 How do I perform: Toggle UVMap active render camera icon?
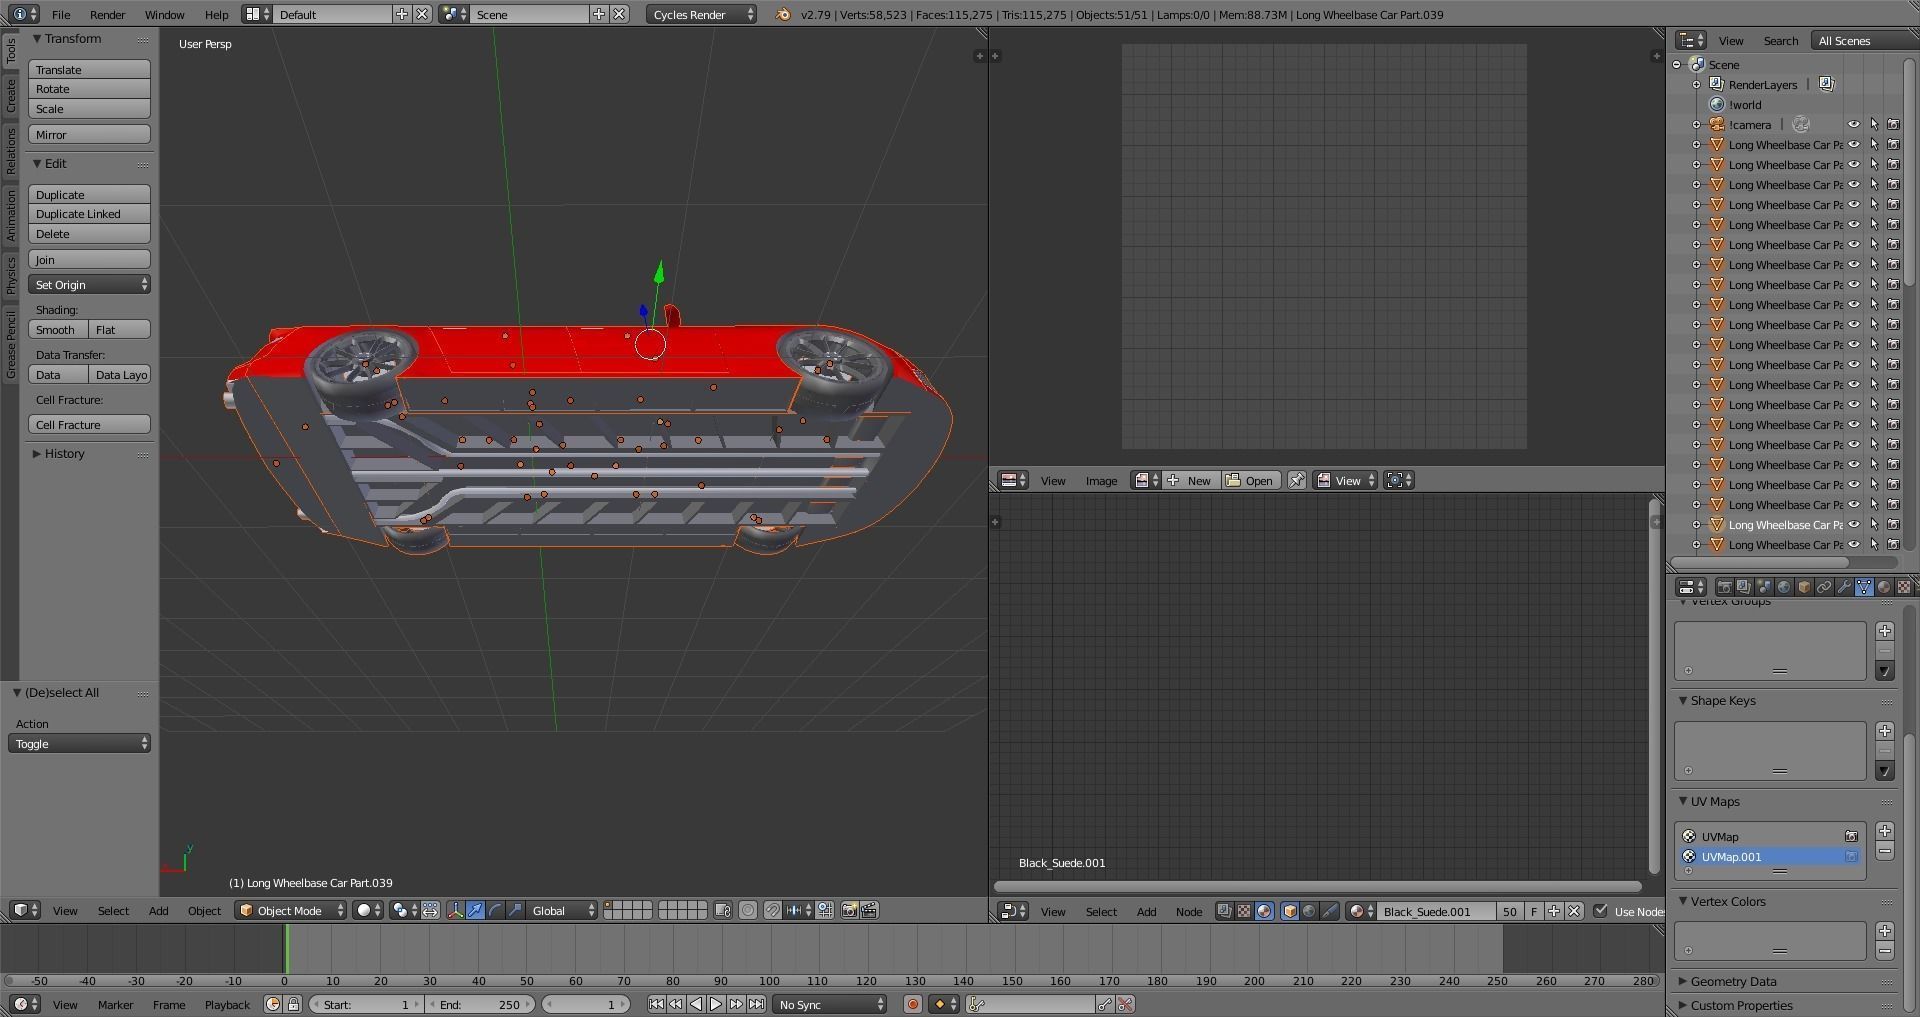point(1851,836)
